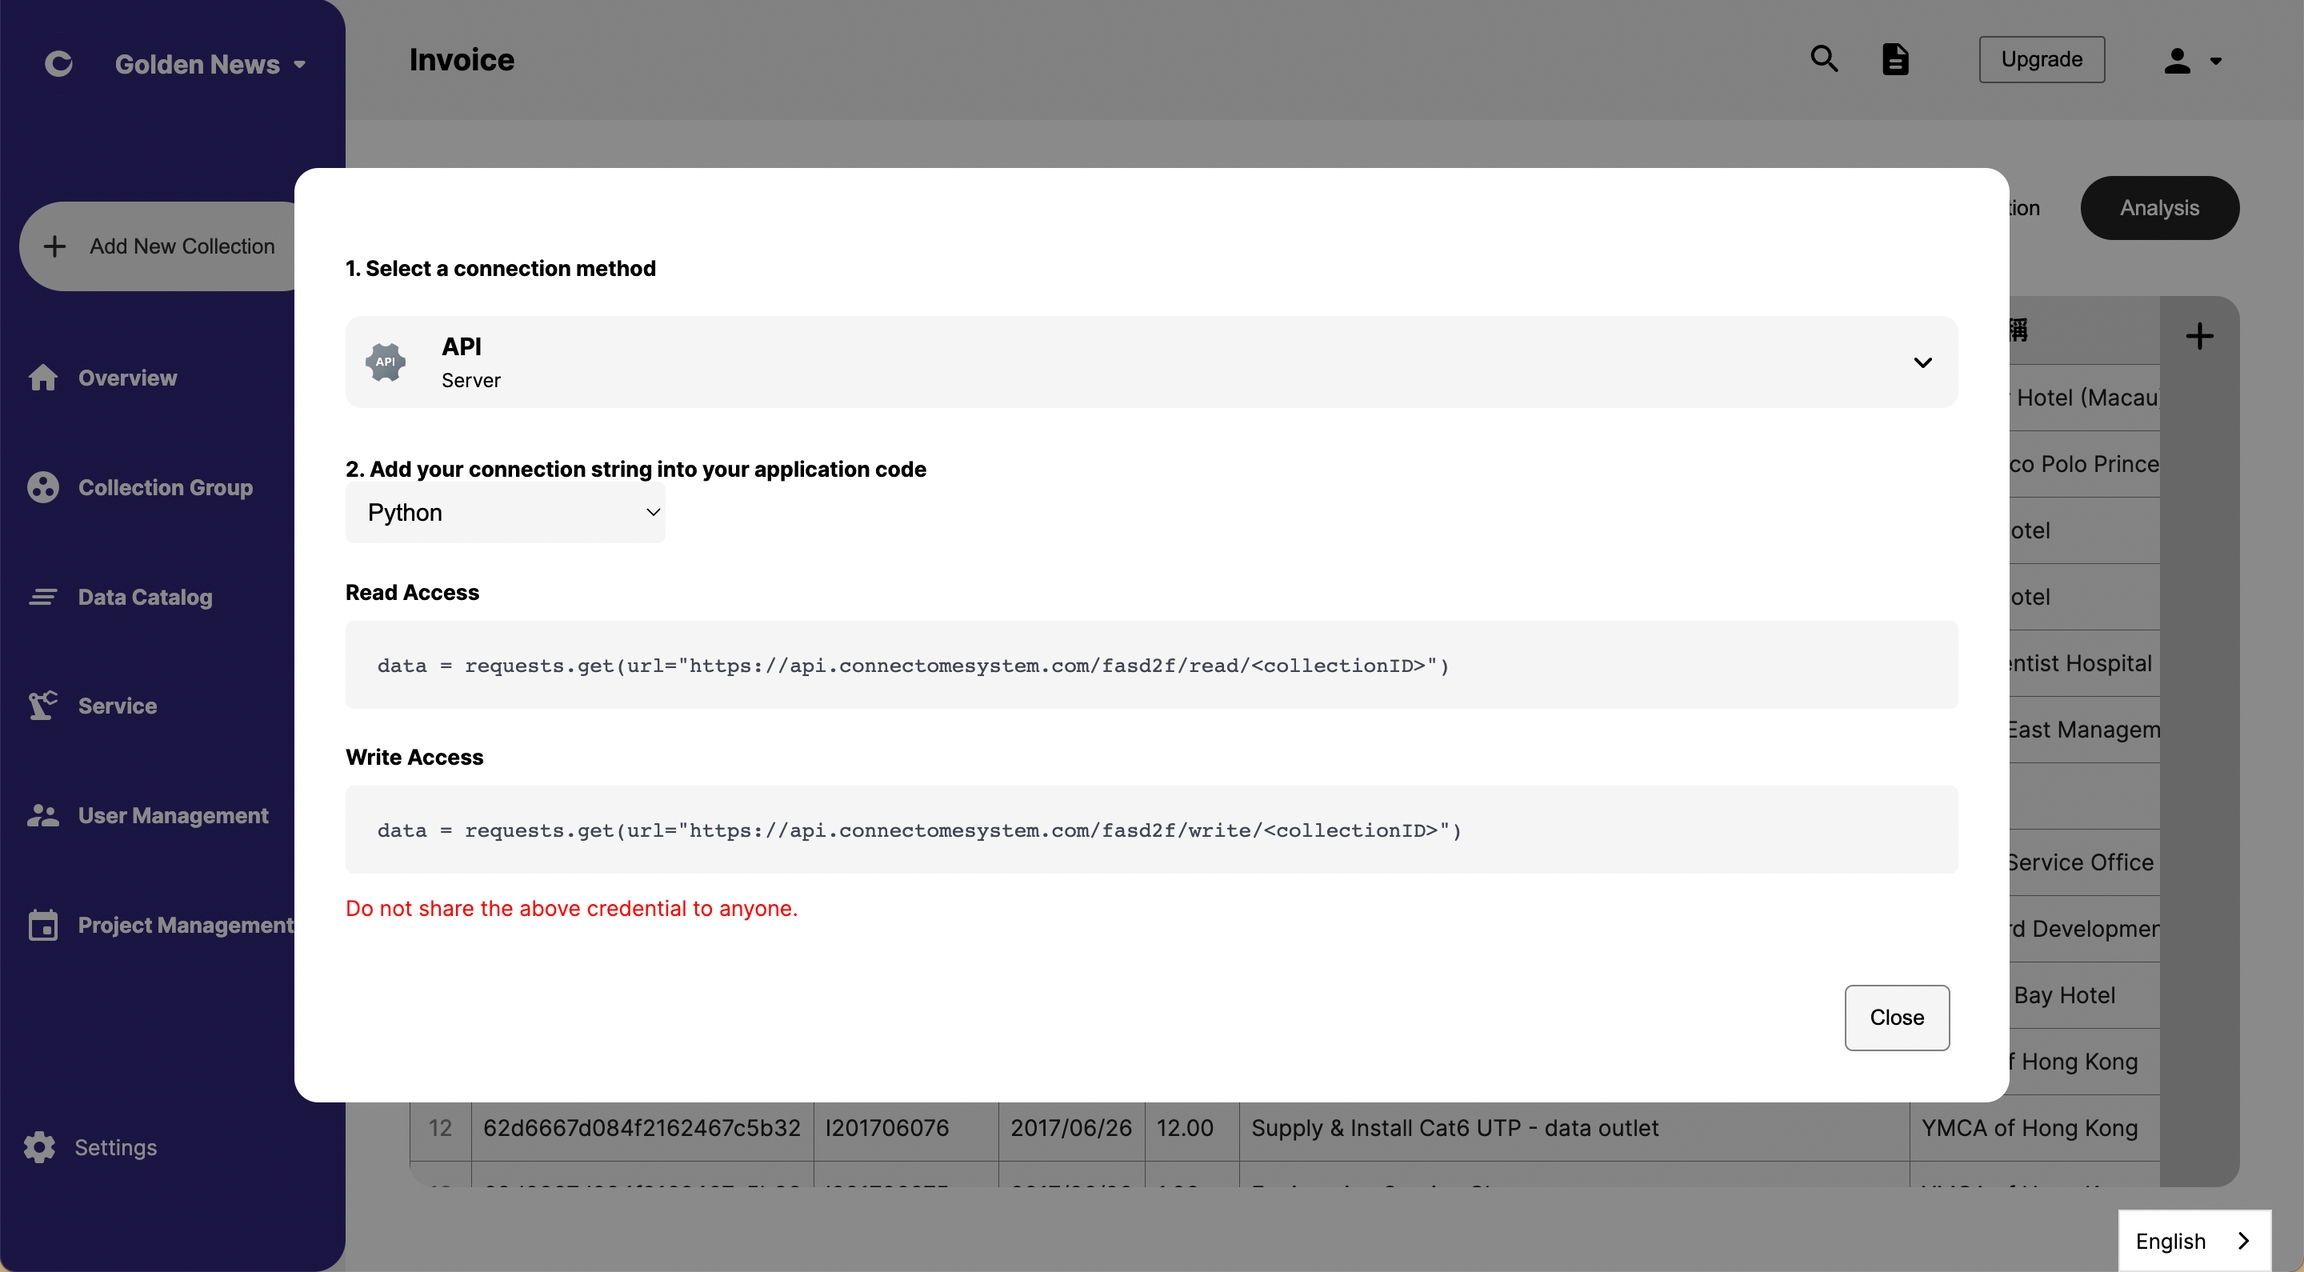Open Settings from the sidebar
This screenshot has width=2304, height=1272.
point(115,1147)
